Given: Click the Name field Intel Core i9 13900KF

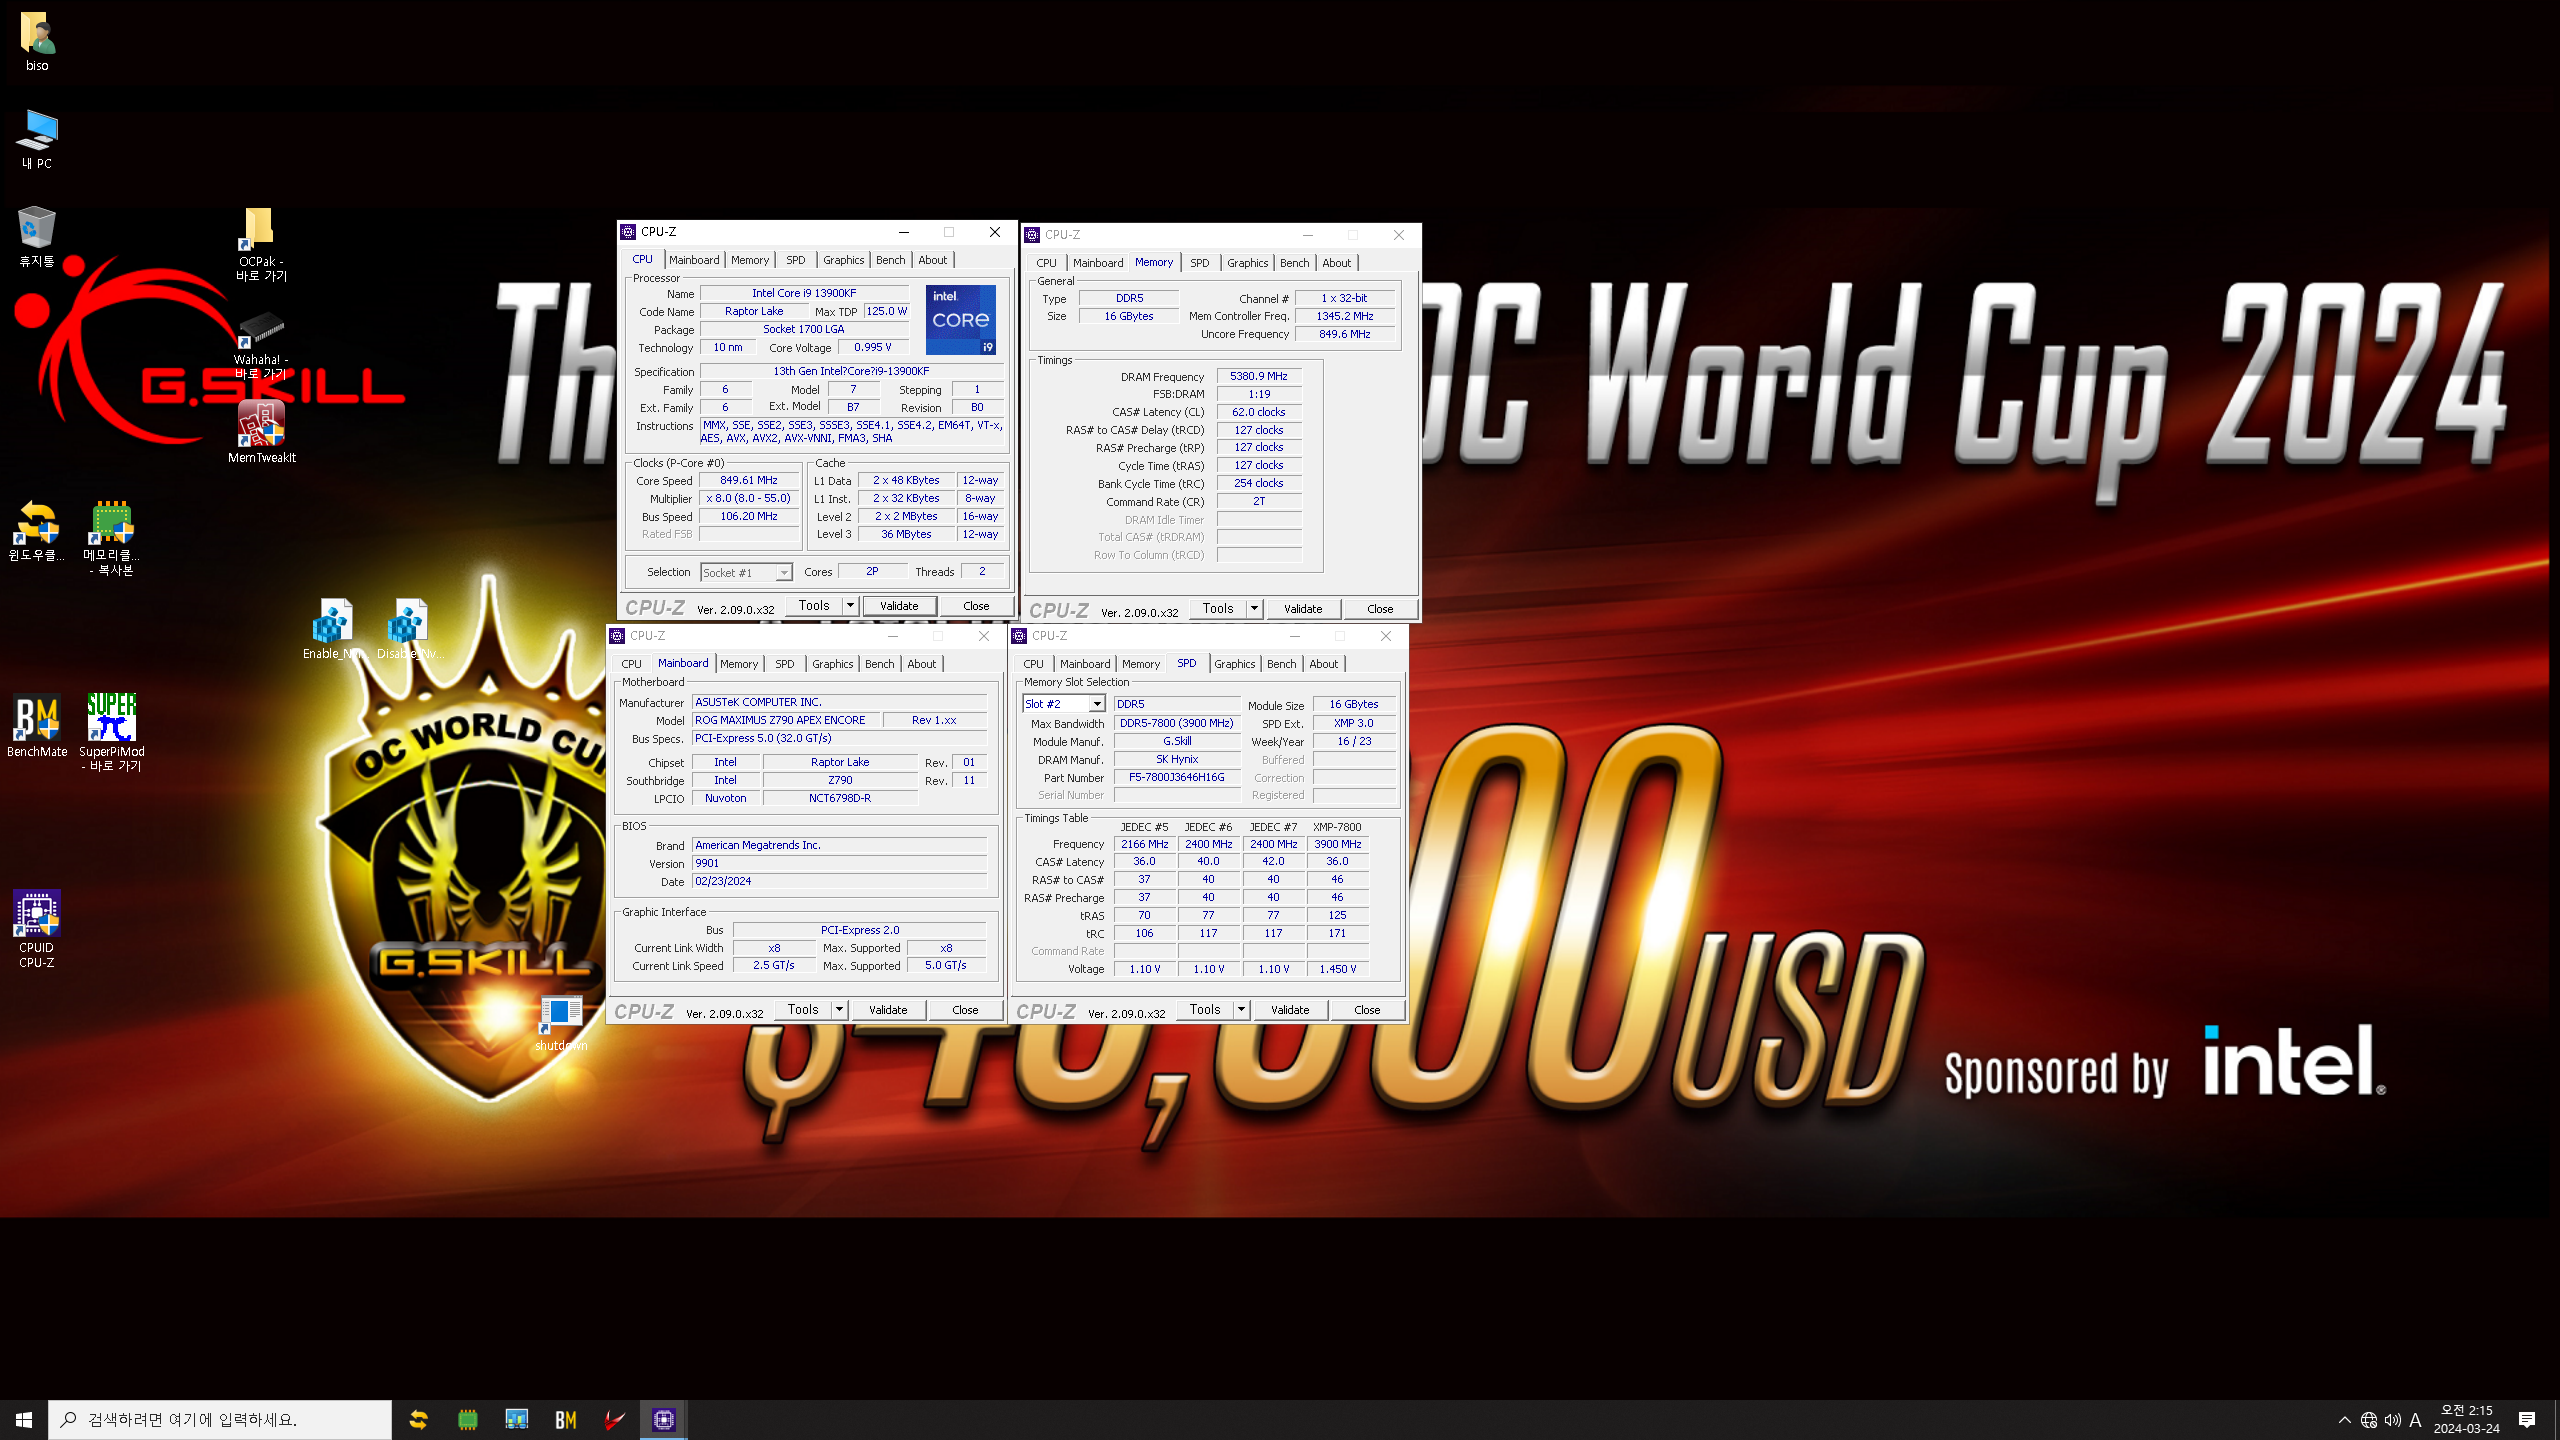Looking at the screenshot, I should click(x=804, y=294).
